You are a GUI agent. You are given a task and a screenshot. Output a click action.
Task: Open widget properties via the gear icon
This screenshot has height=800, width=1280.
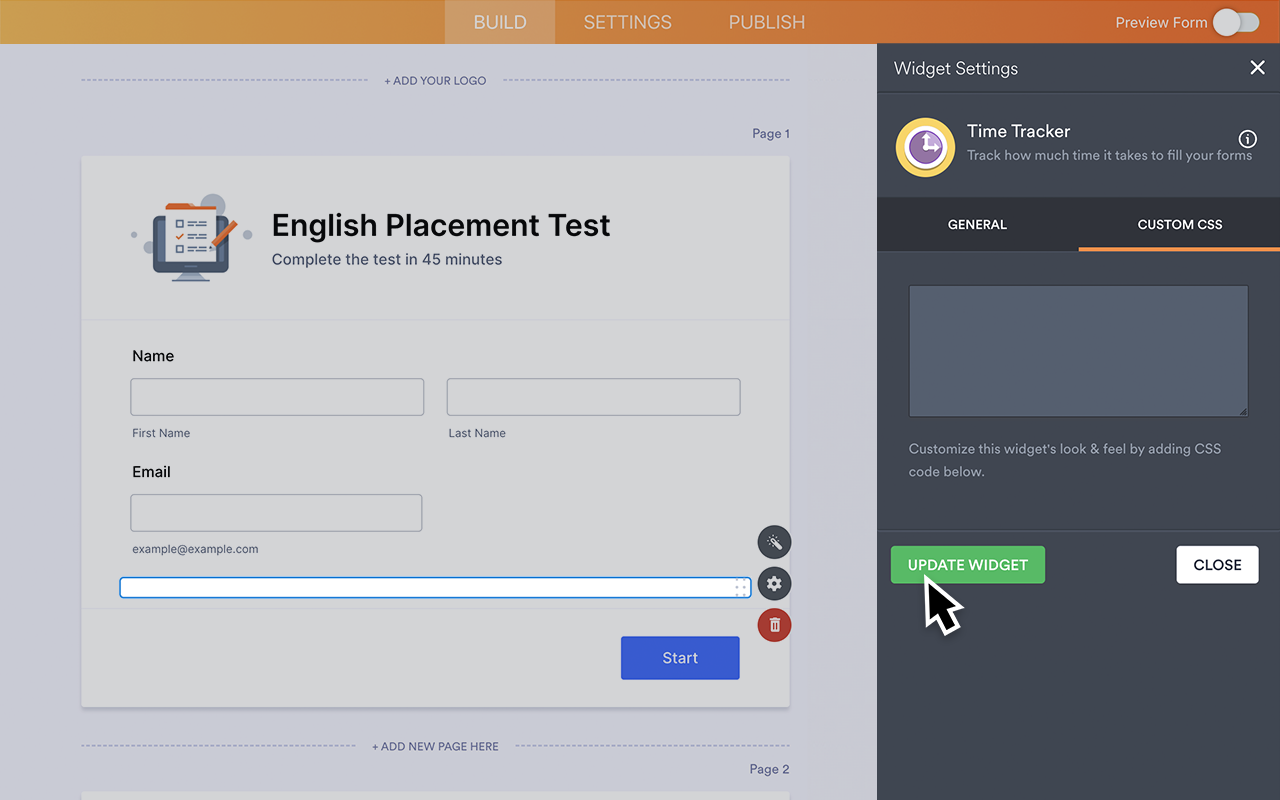(774, 583)
